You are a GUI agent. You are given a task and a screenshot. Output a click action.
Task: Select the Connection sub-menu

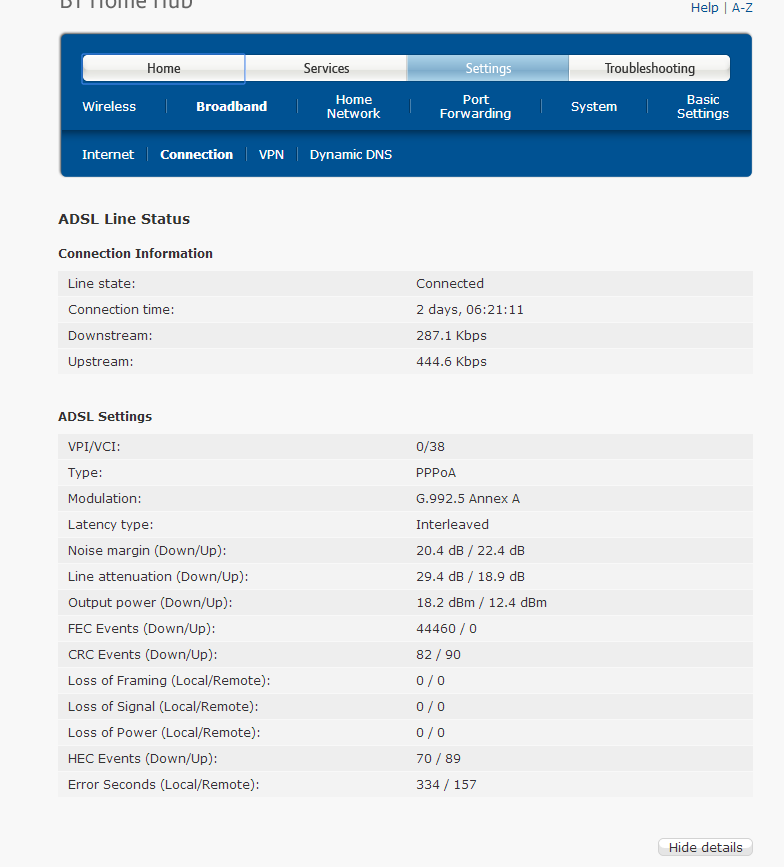[196, 155]
